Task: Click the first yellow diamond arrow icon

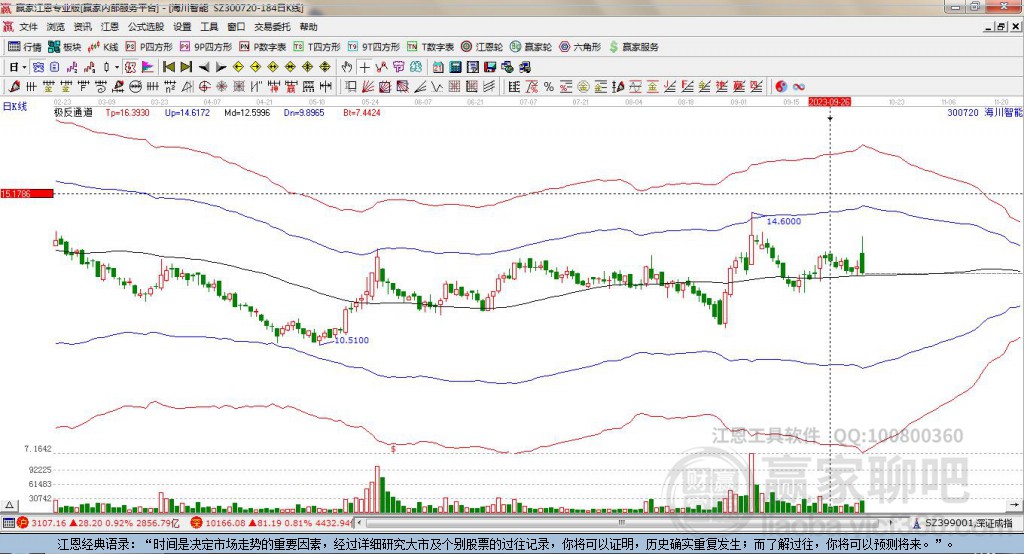Action: click(238, 67)
